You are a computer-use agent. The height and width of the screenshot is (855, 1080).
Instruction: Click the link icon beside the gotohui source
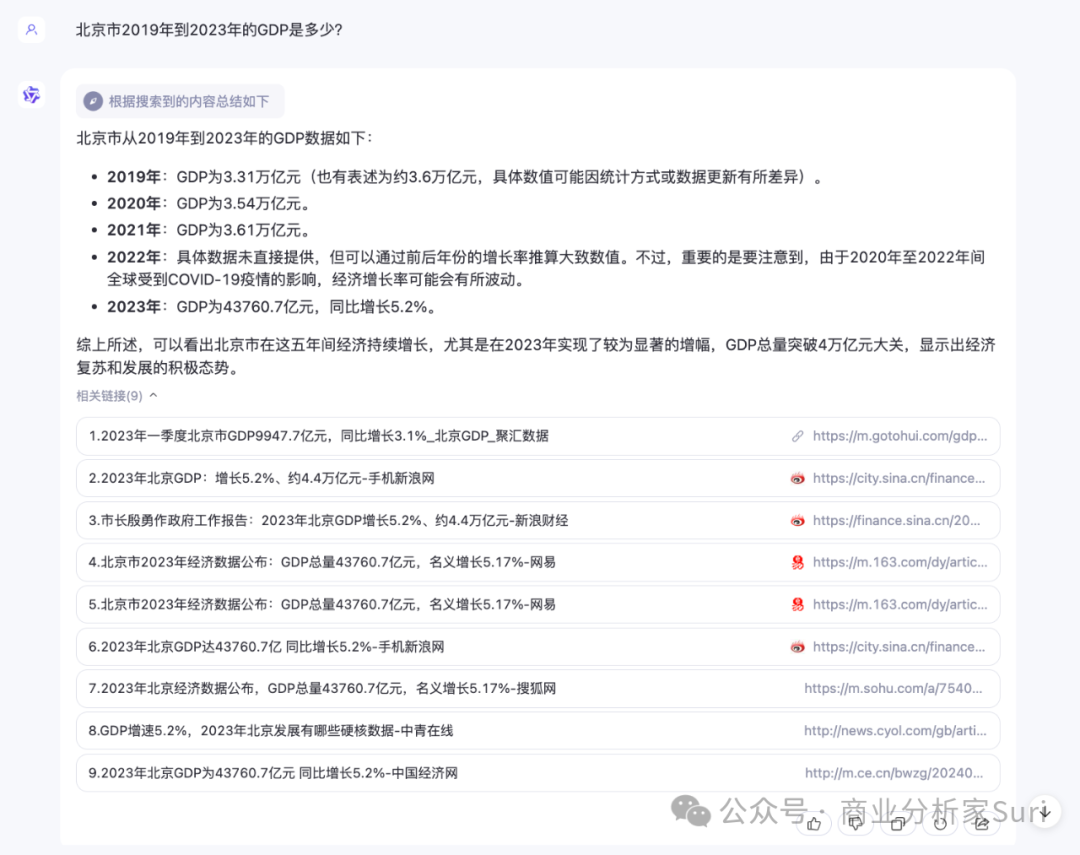[x=798, y=436]
